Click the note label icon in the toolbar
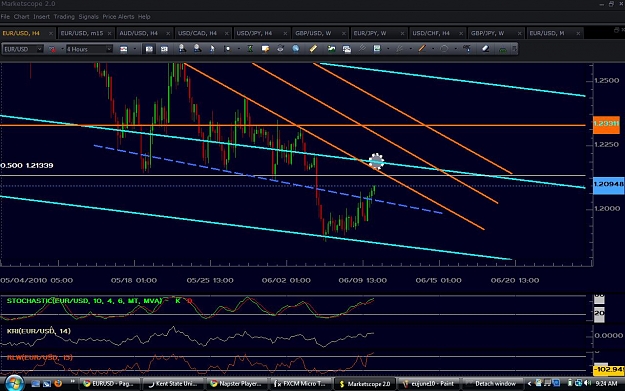 265,49
